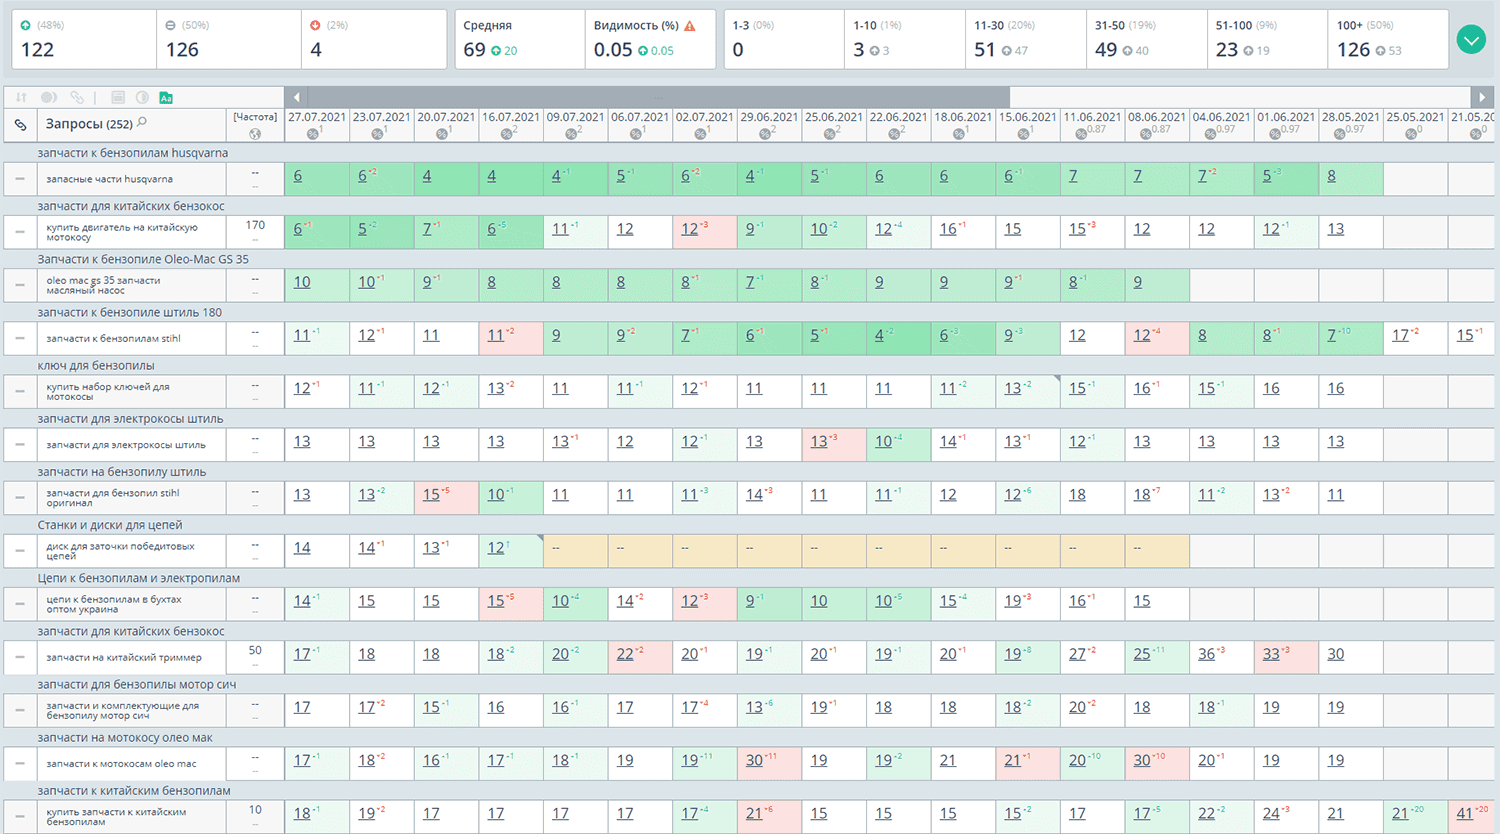
Task: Select the 1-3 positions range card
Action: (x=784, y=39)
